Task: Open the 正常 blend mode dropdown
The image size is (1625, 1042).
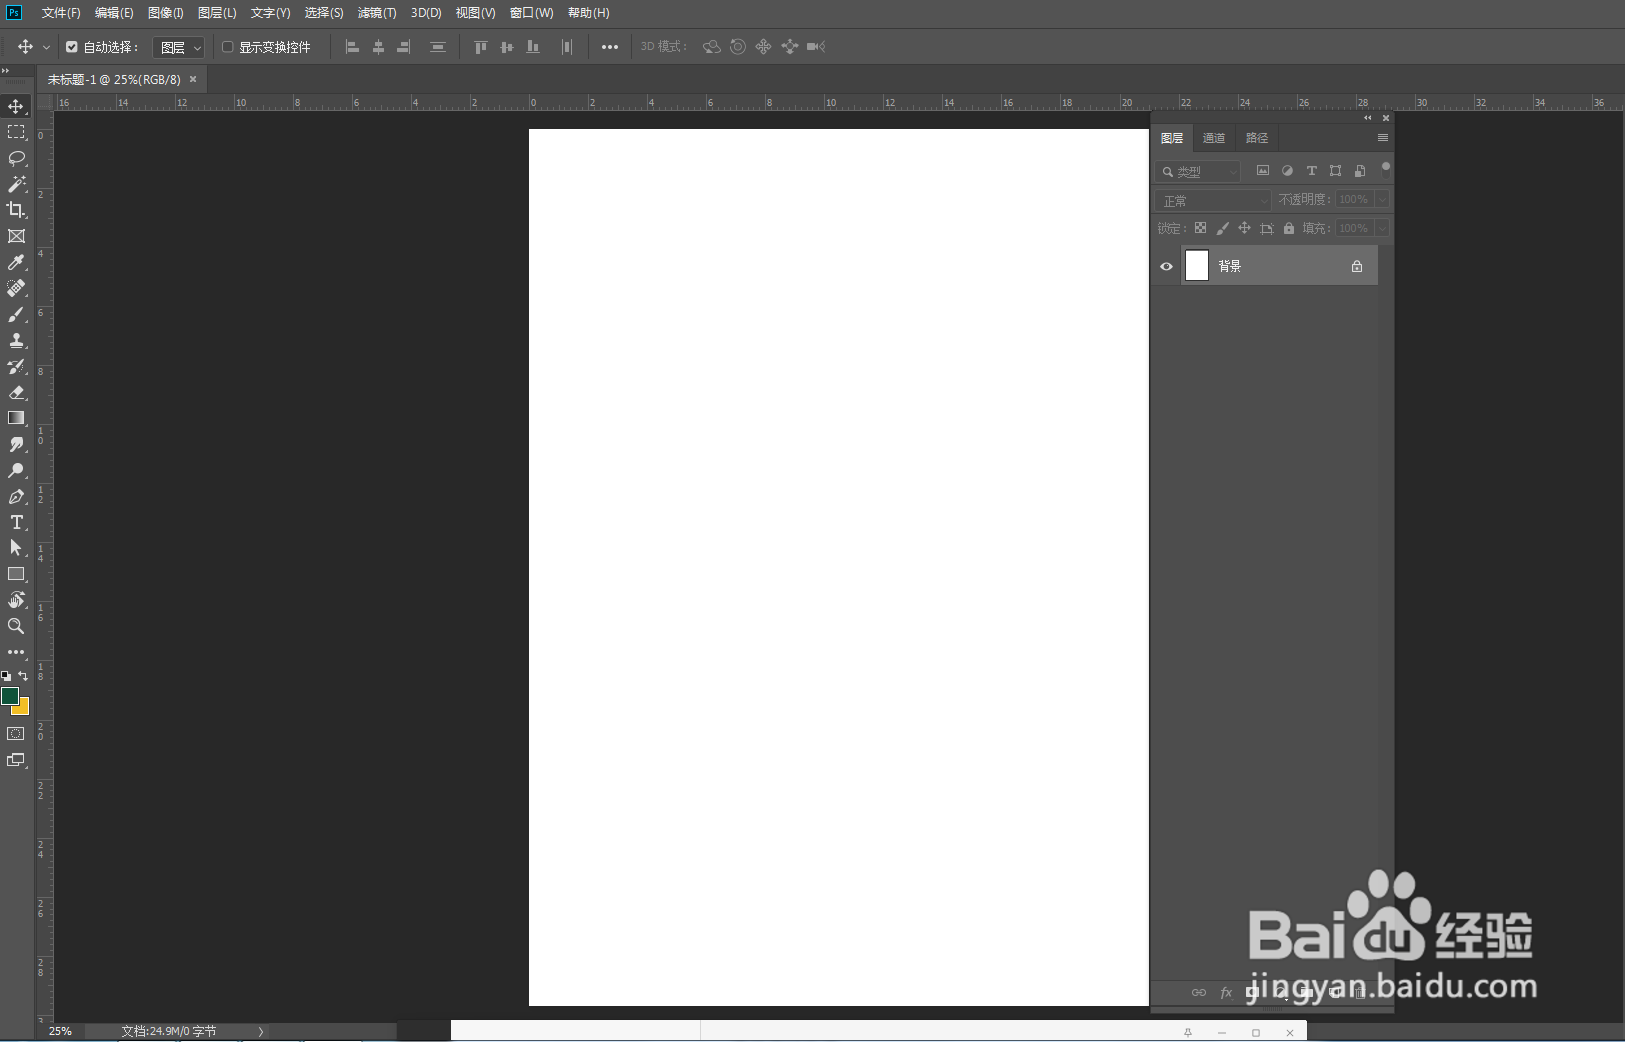Action: point(1213,200)
